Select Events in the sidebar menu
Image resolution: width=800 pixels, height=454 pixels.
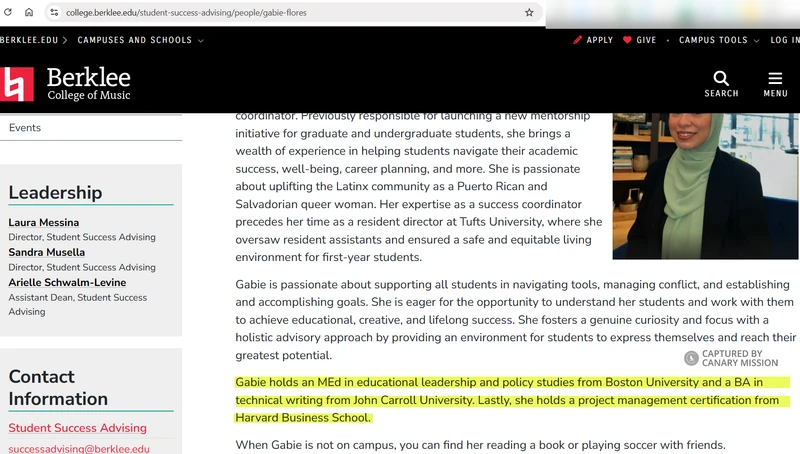pyautogui.click(x=24, y=128)
